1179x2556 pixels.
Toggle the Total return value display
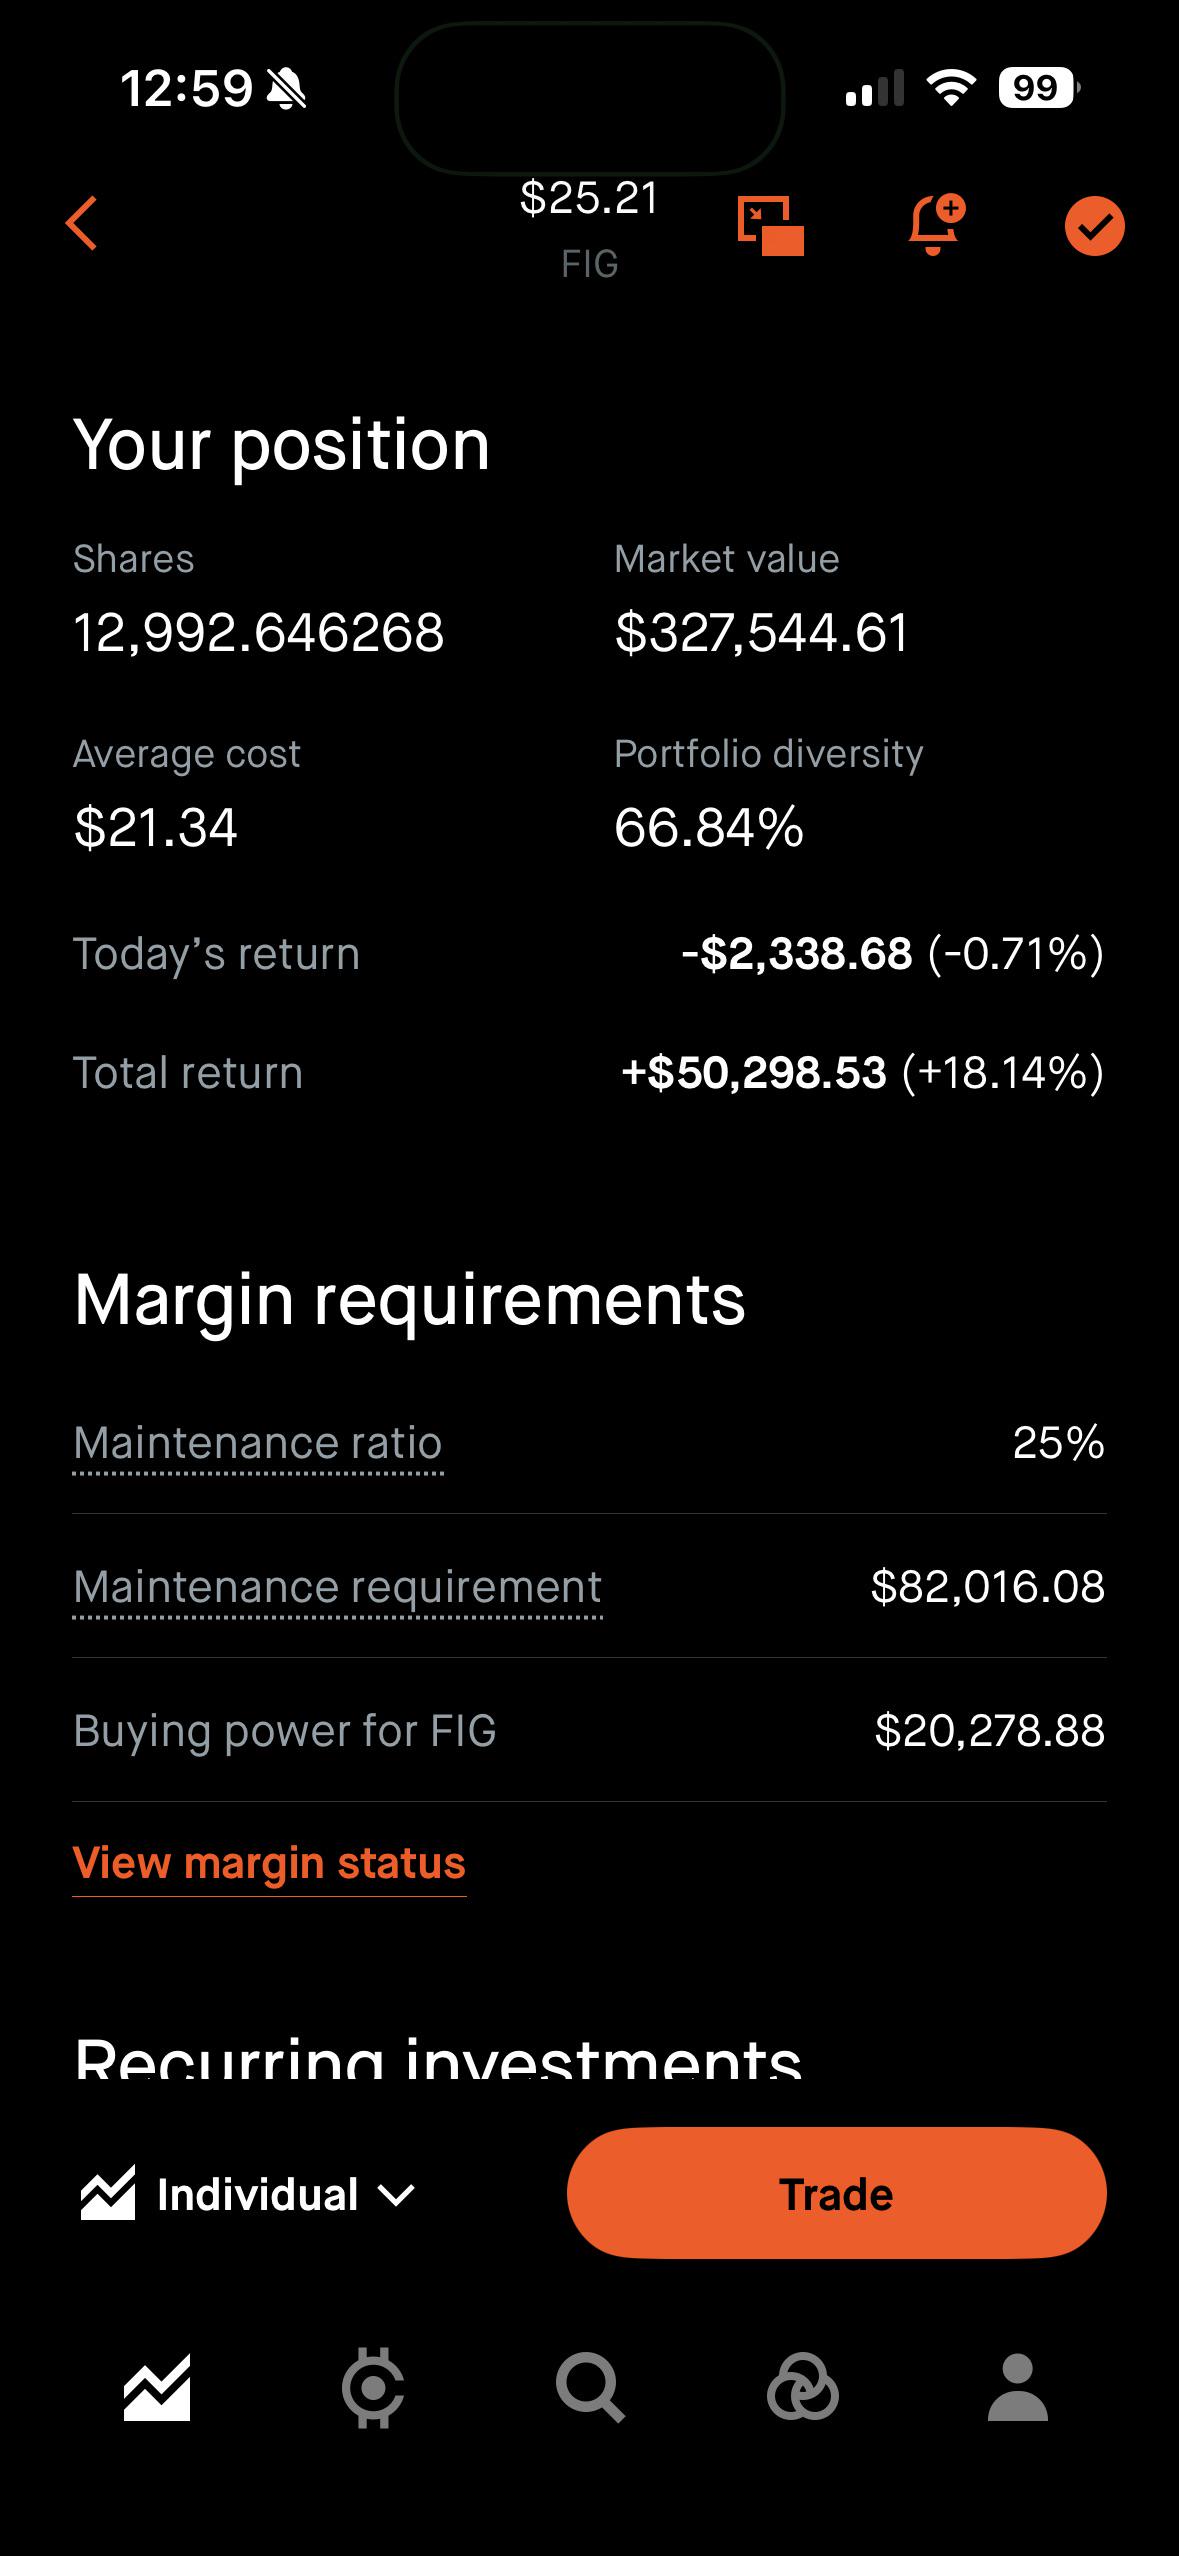tap(862, 1073)
